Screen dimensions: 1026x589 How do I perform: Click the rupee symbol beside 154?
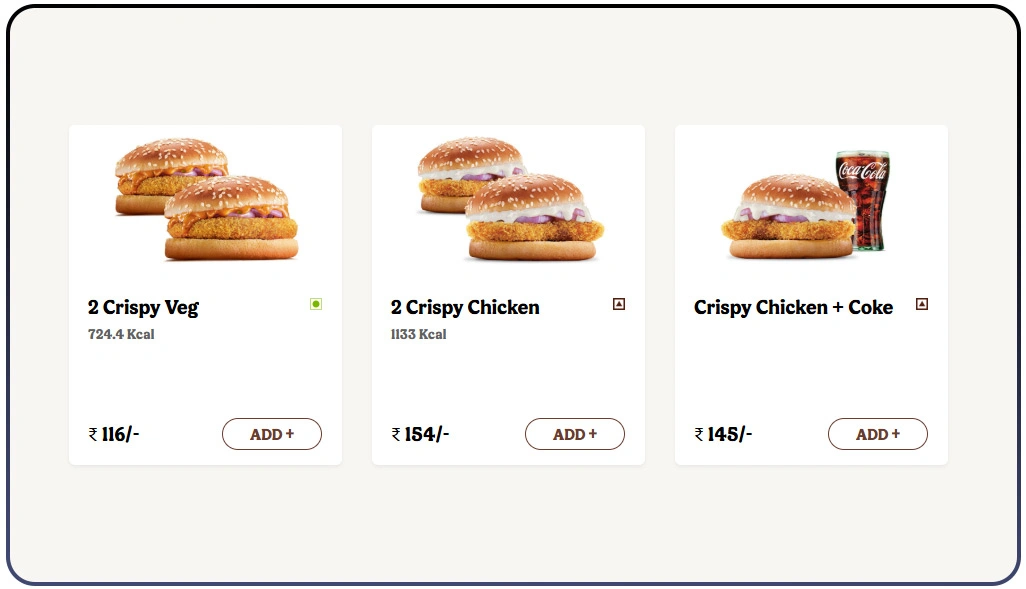(395, 433)
